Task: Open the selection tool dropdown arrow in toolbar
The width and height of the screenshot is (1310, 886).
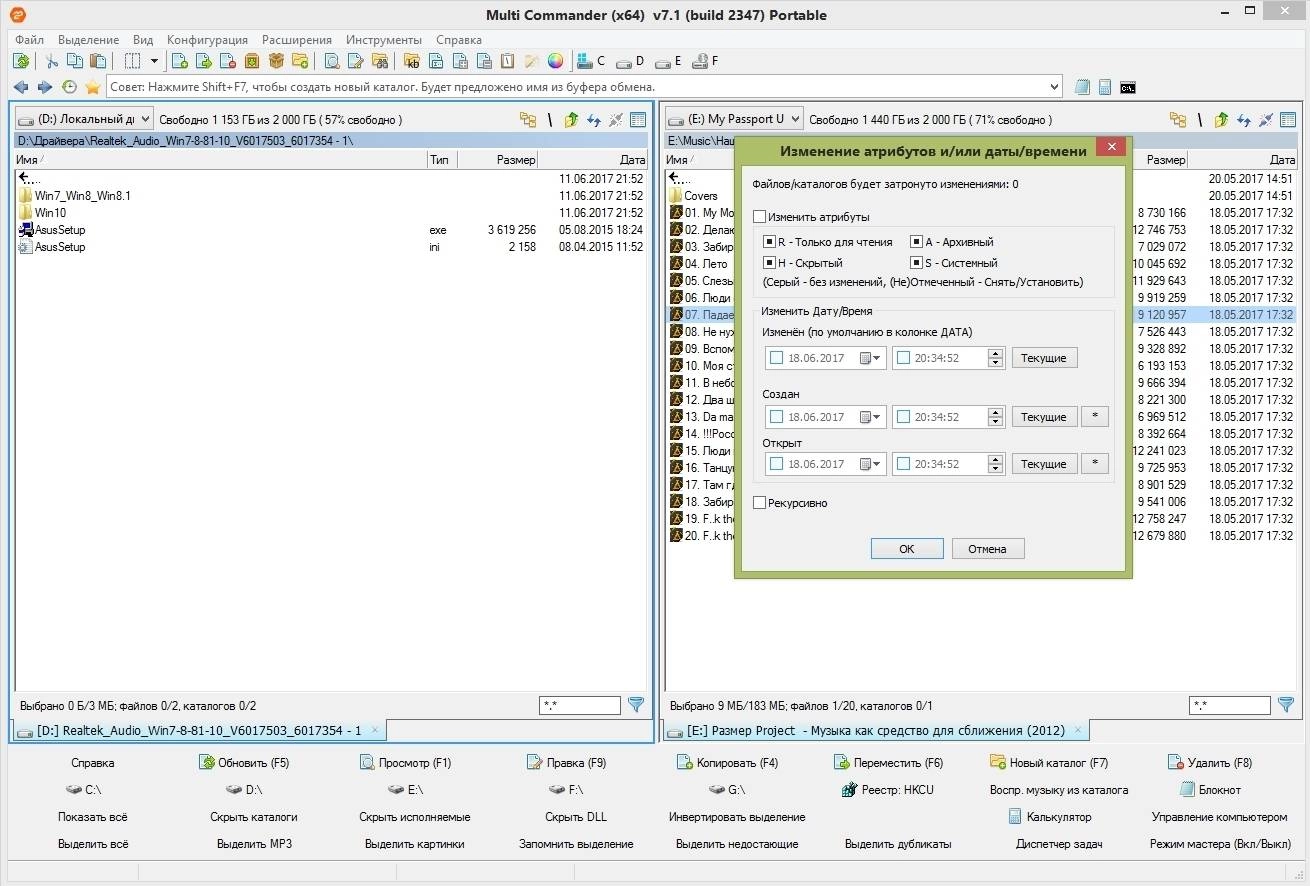Action: pyautogui.click(x=154, y=61)
